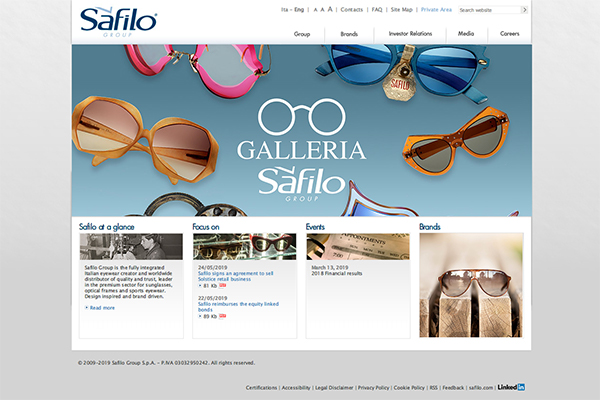Open the RSS footer link
The height and width of the screenshot is (400, 600).
(433, 388)
